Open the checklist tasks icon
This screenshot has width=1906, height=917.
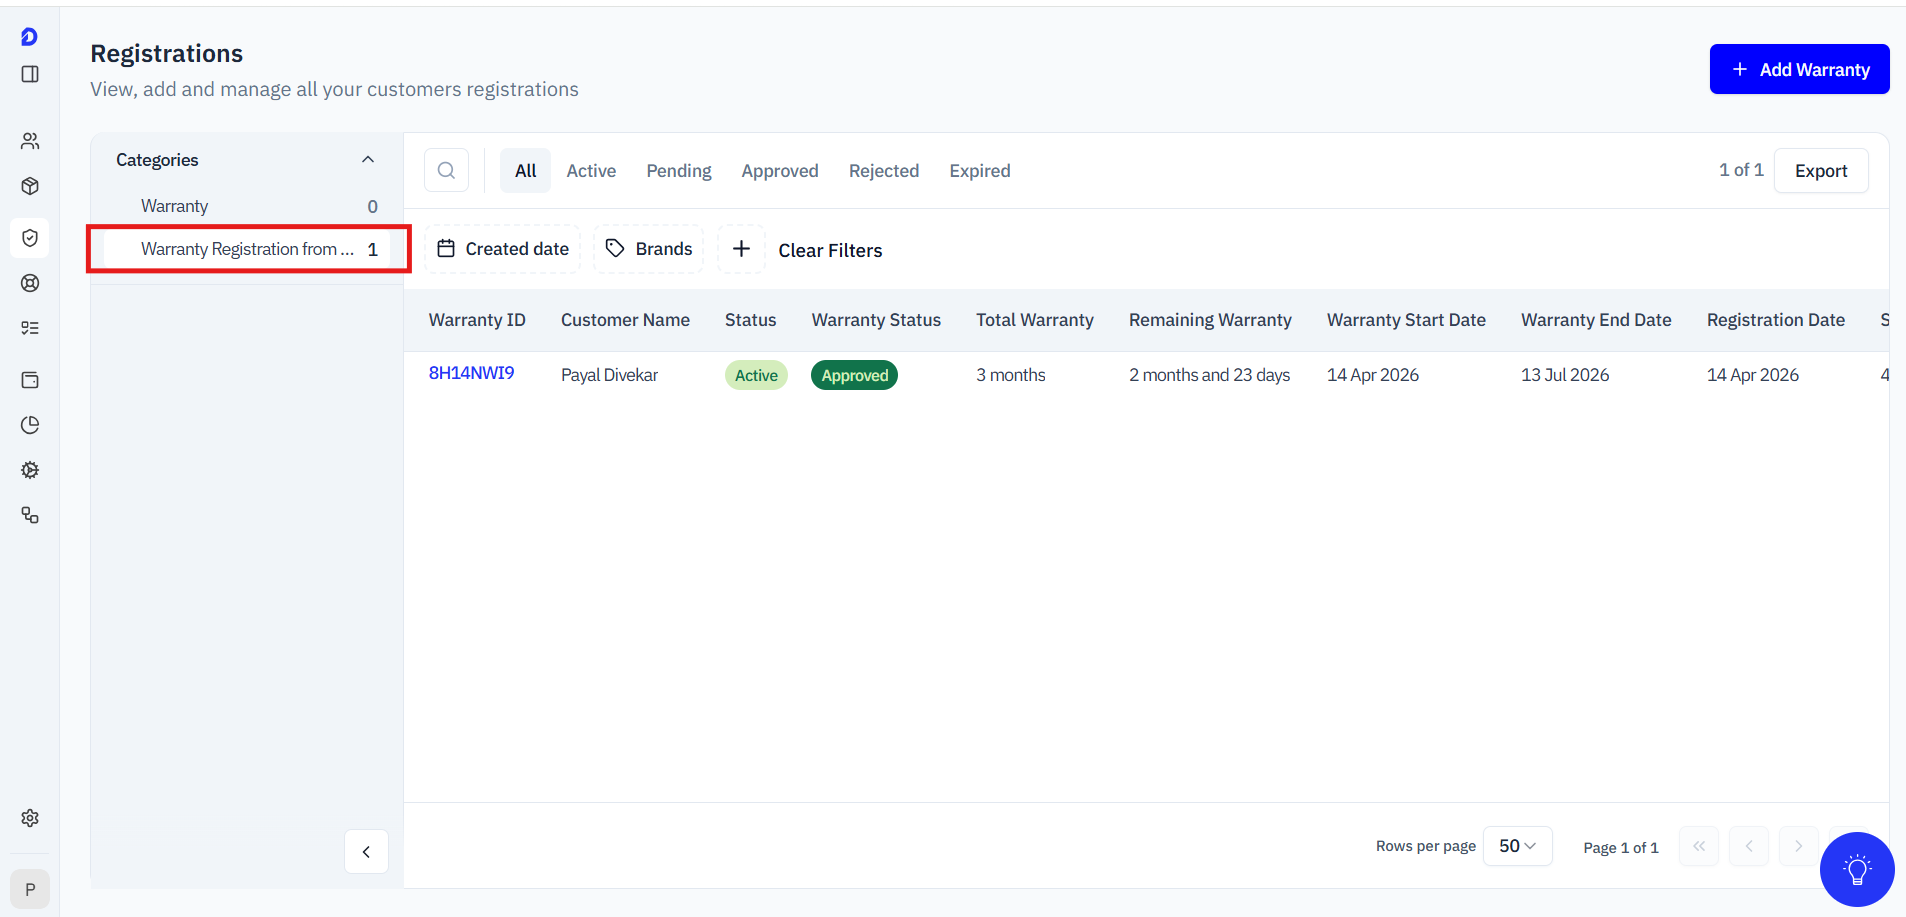click(x=30, y=328)
